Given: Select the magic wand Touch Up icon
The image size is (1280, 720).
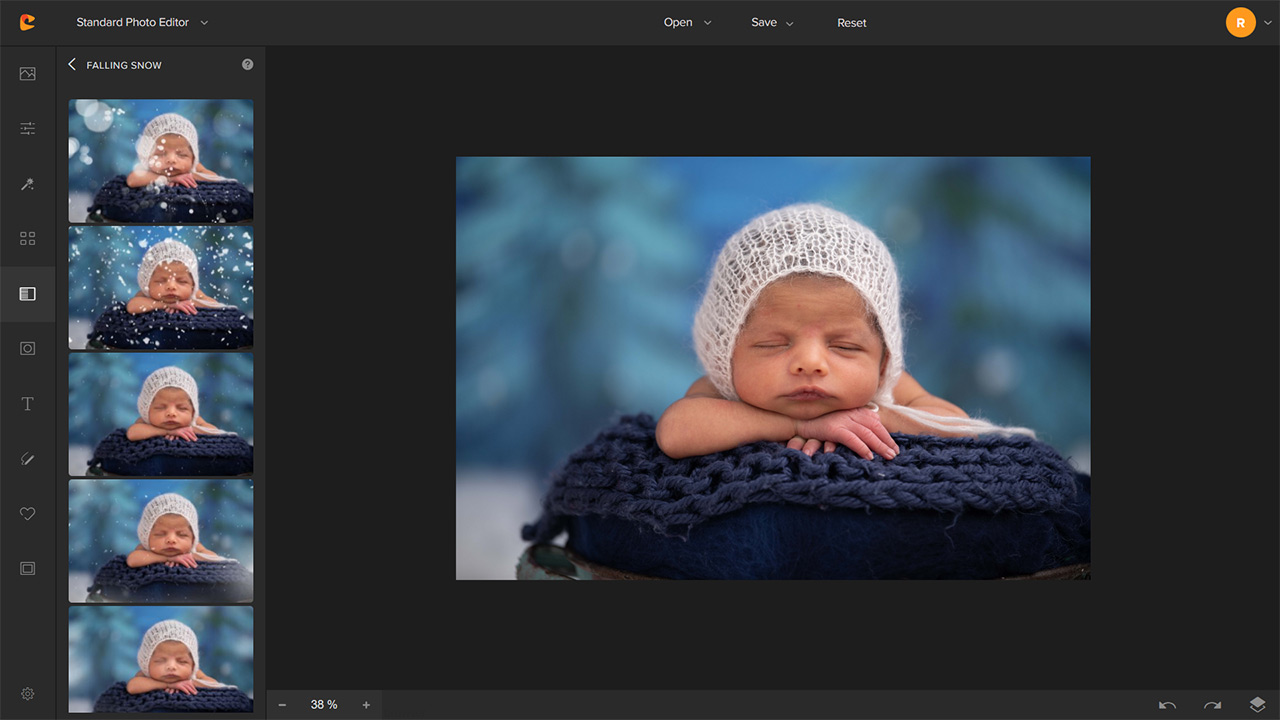Looking at the screenshot, I should (27, 184).
